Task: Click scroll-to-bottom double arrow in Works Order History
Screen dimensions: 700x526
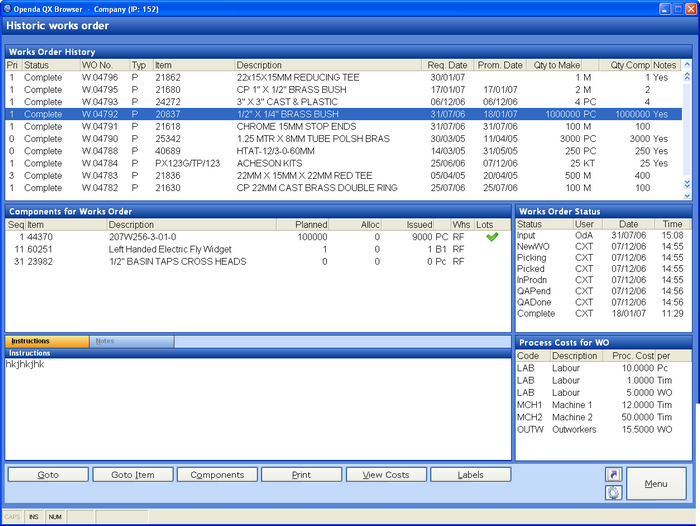Action: point(687,184)
